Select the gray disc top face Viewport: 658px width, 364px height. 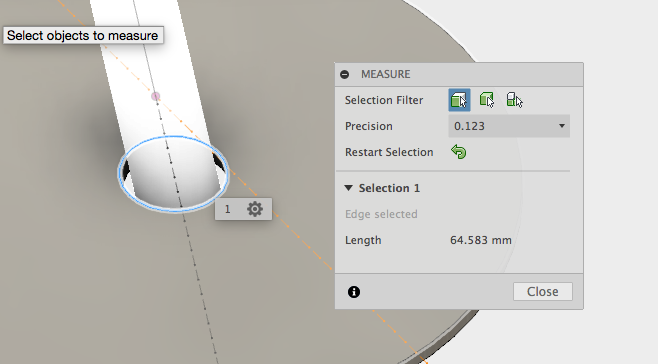point(105,273)
